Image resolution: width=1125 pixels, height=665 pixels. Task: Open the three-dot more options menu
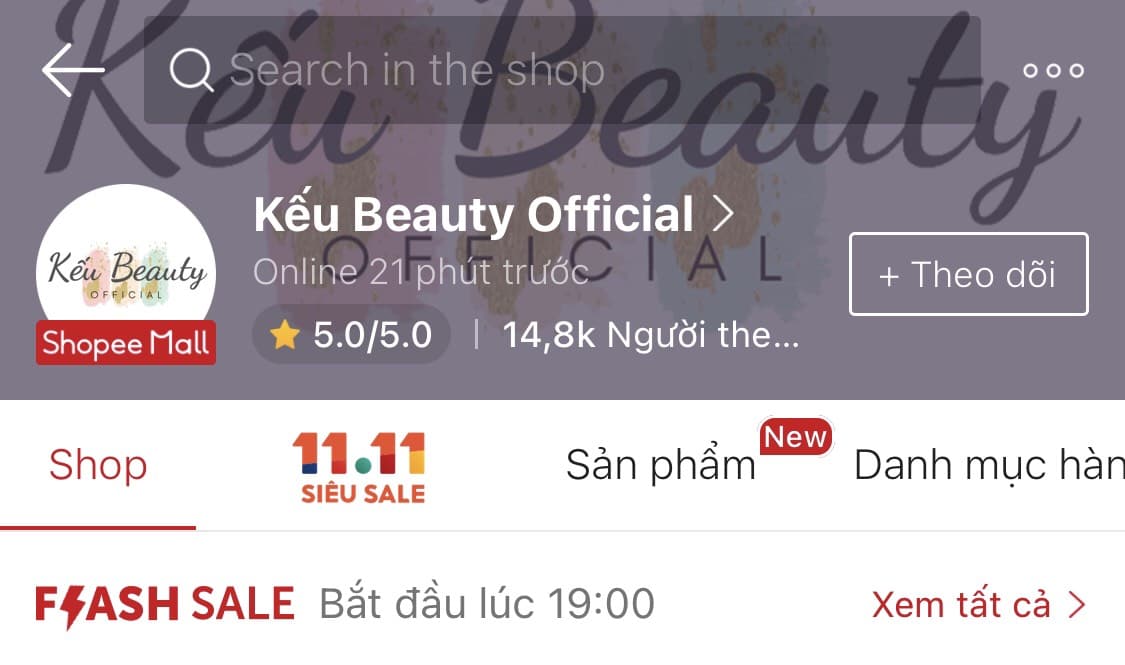point(1053,70)
